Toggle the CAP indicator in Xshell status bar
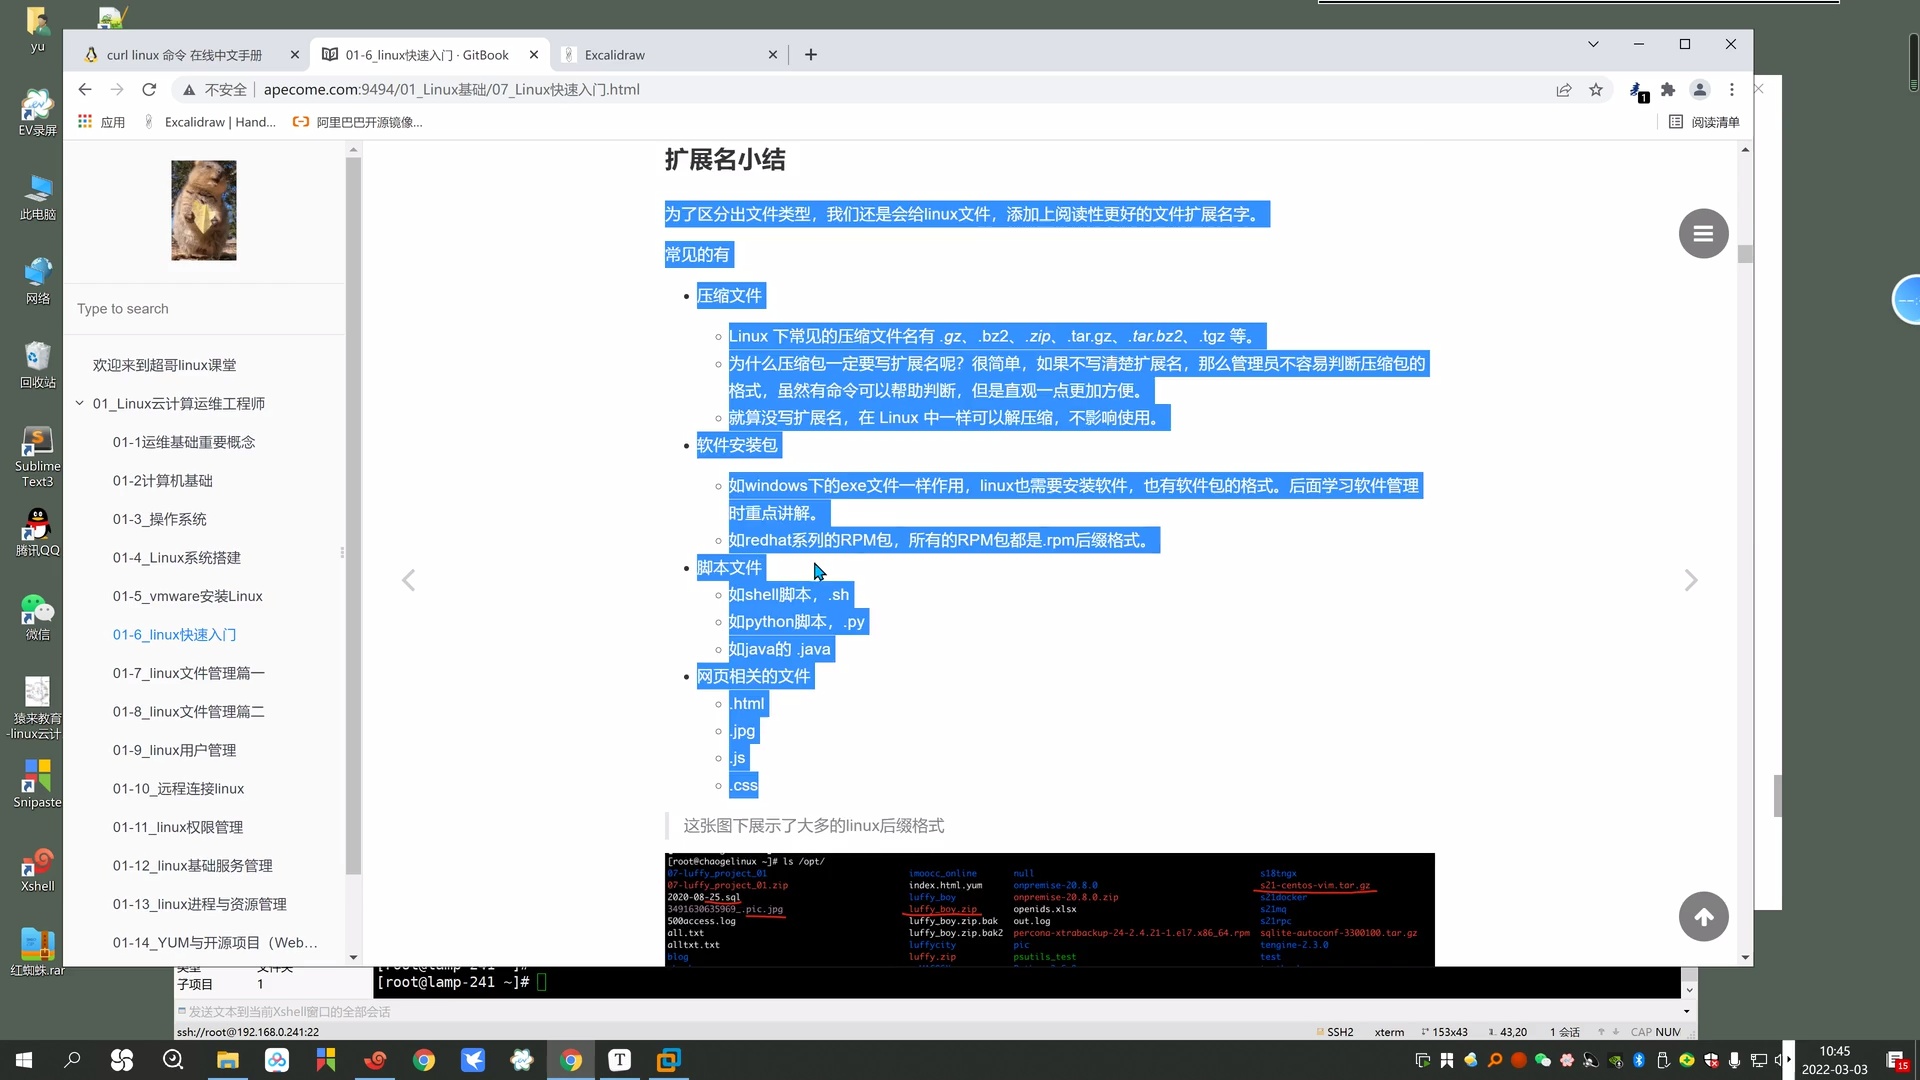Viewport: 1920px width, 1080px height. tap(1641, 1031)
